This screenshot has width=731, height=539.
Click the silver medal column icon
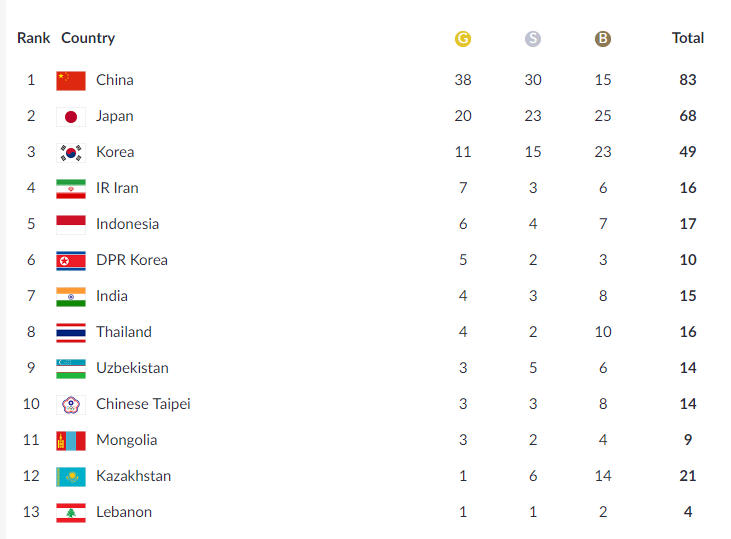tap(532, 39)
